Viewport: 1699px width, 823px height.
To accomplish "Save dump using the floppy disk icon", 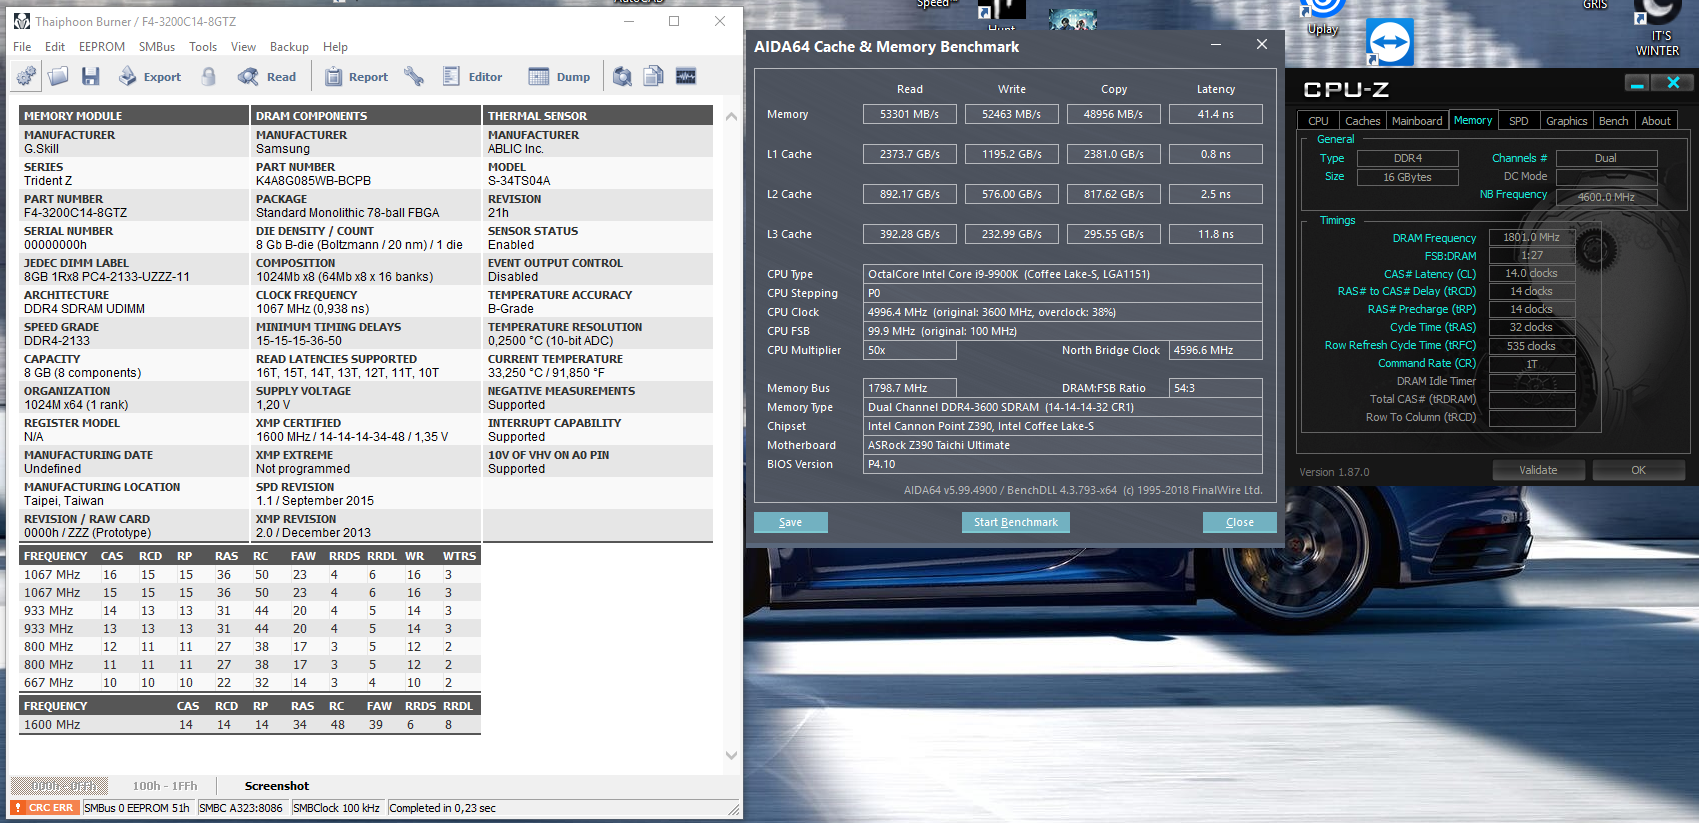I will [90, 76].
